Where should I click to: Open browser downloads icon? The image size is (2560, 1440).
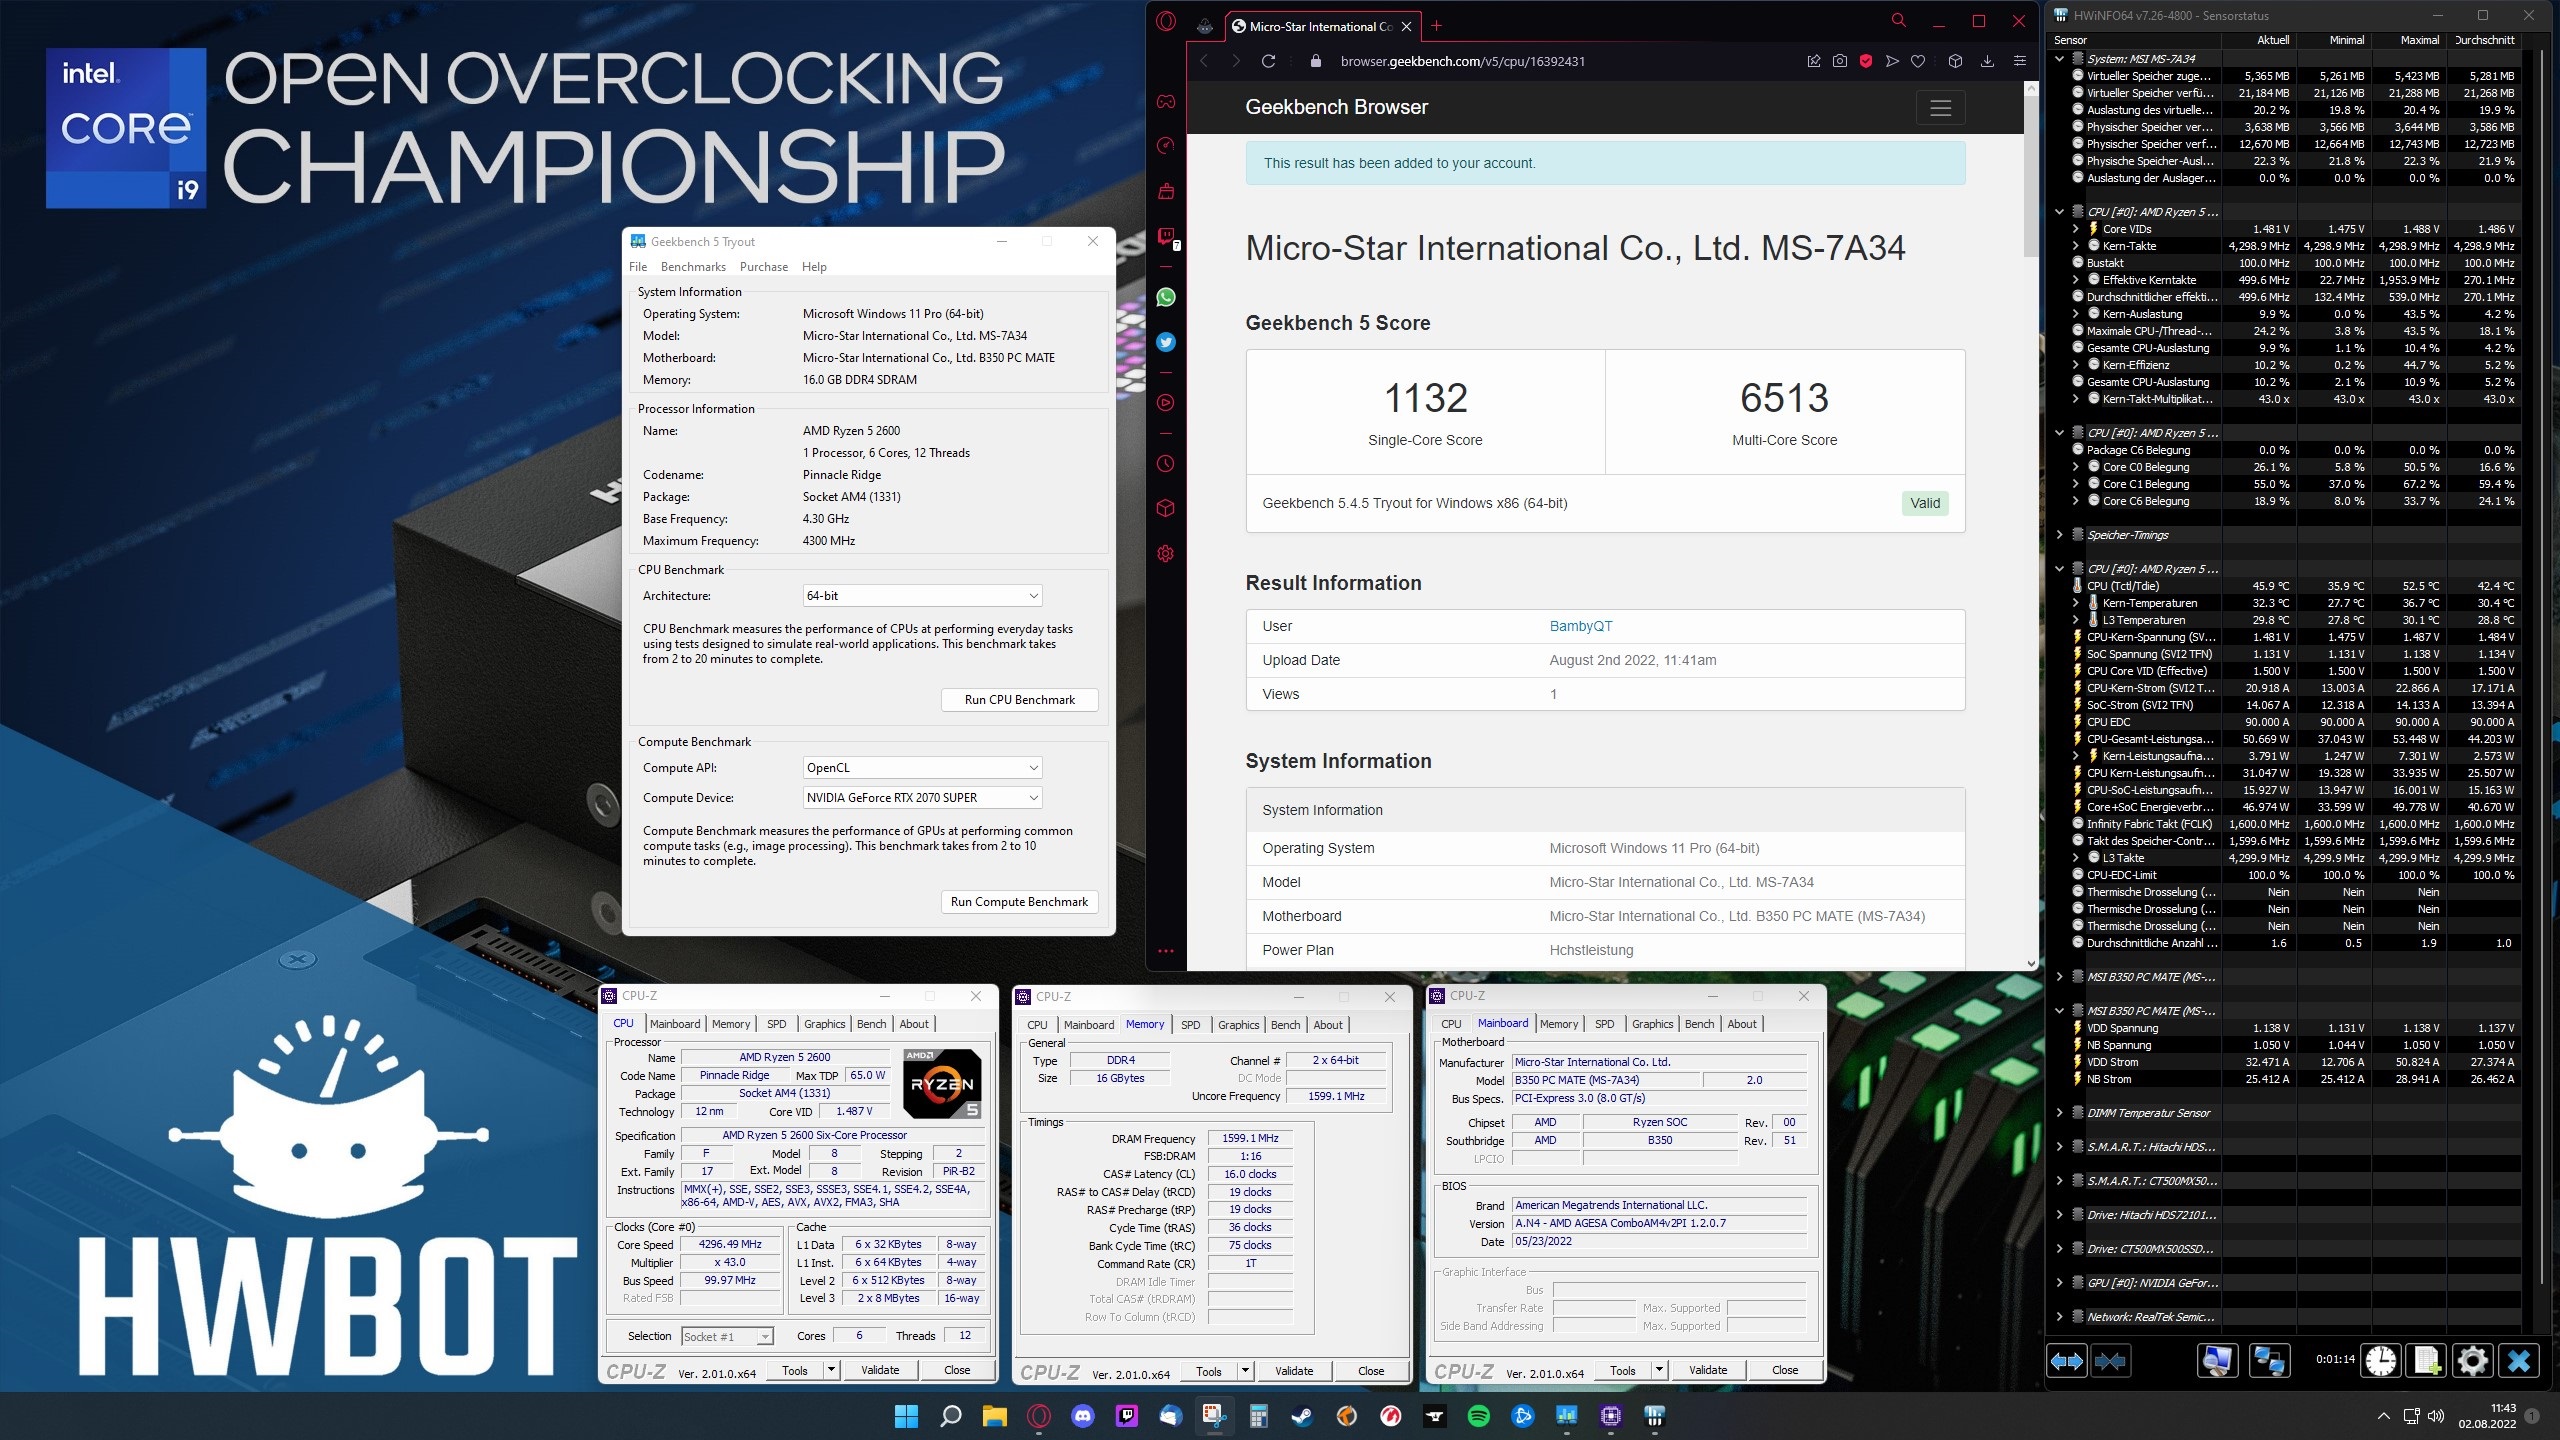pos(1987,61)
